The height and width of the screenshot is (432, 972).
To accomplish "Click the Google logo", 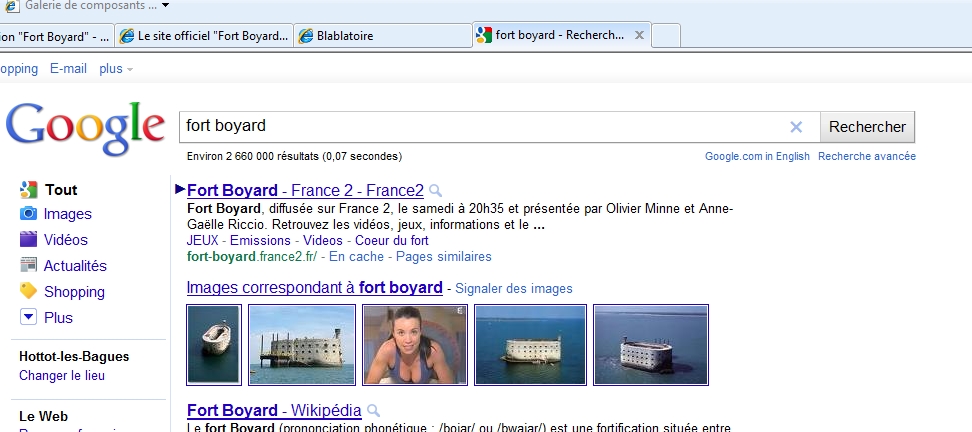I will 86,129.
